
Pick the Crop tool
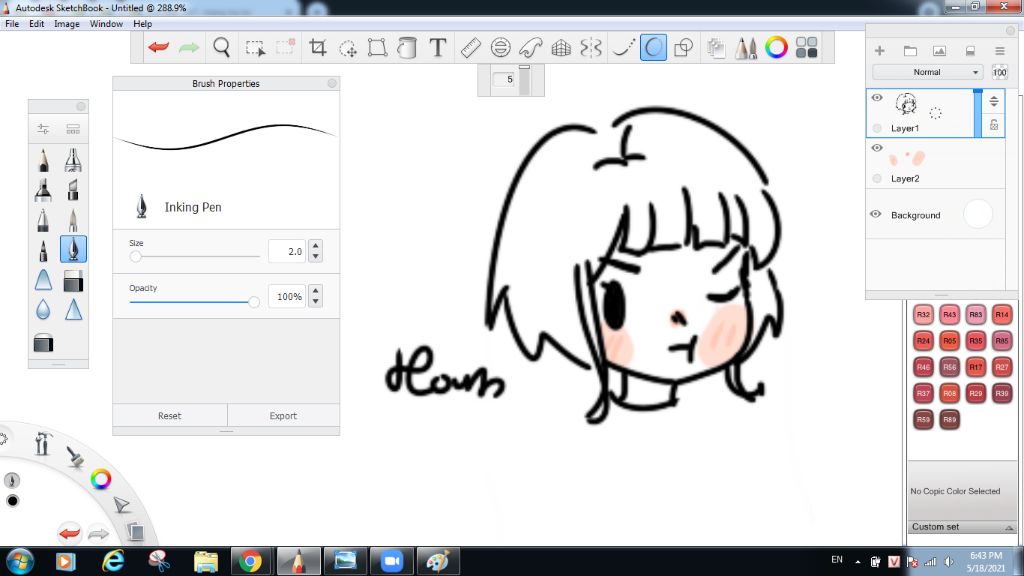(x=317, y=47)
